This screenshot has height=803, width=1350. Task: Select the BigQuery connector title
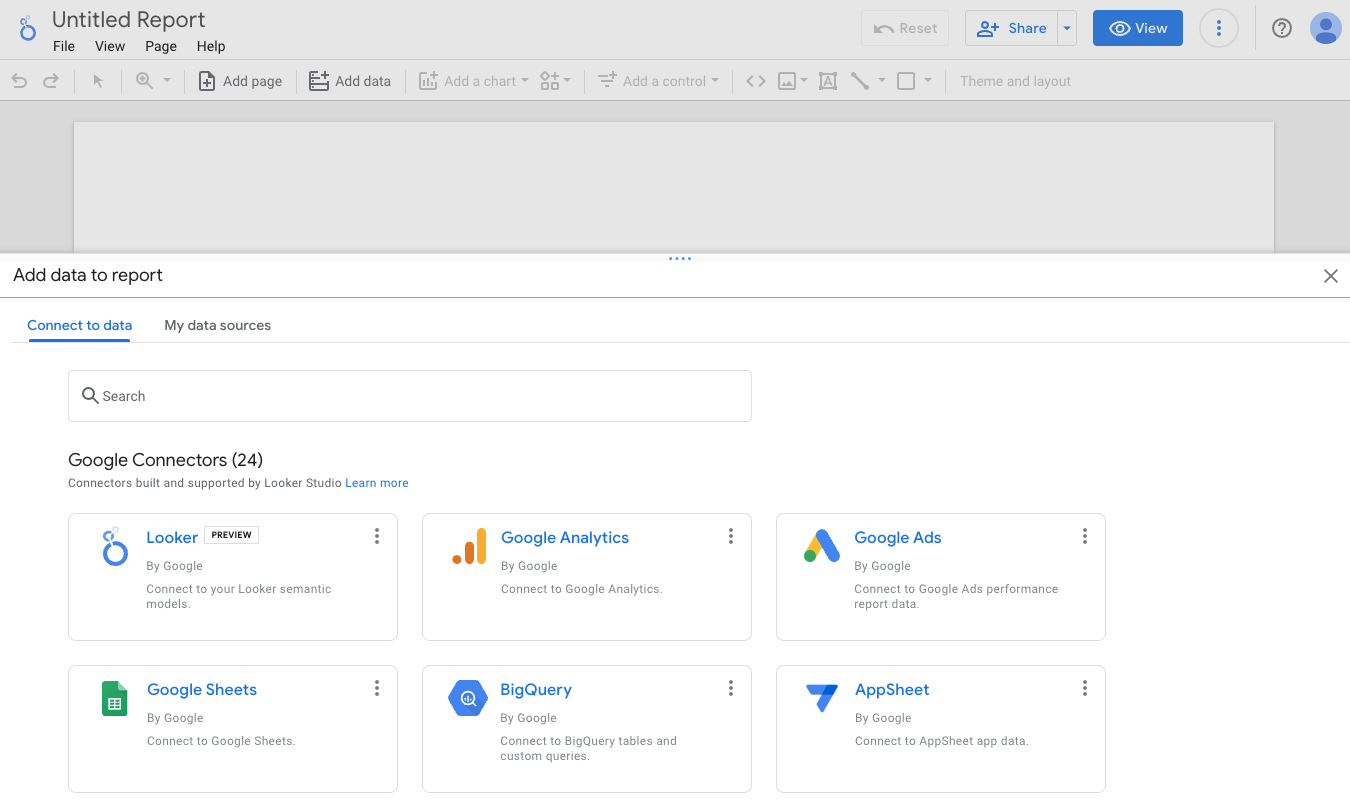536,689
